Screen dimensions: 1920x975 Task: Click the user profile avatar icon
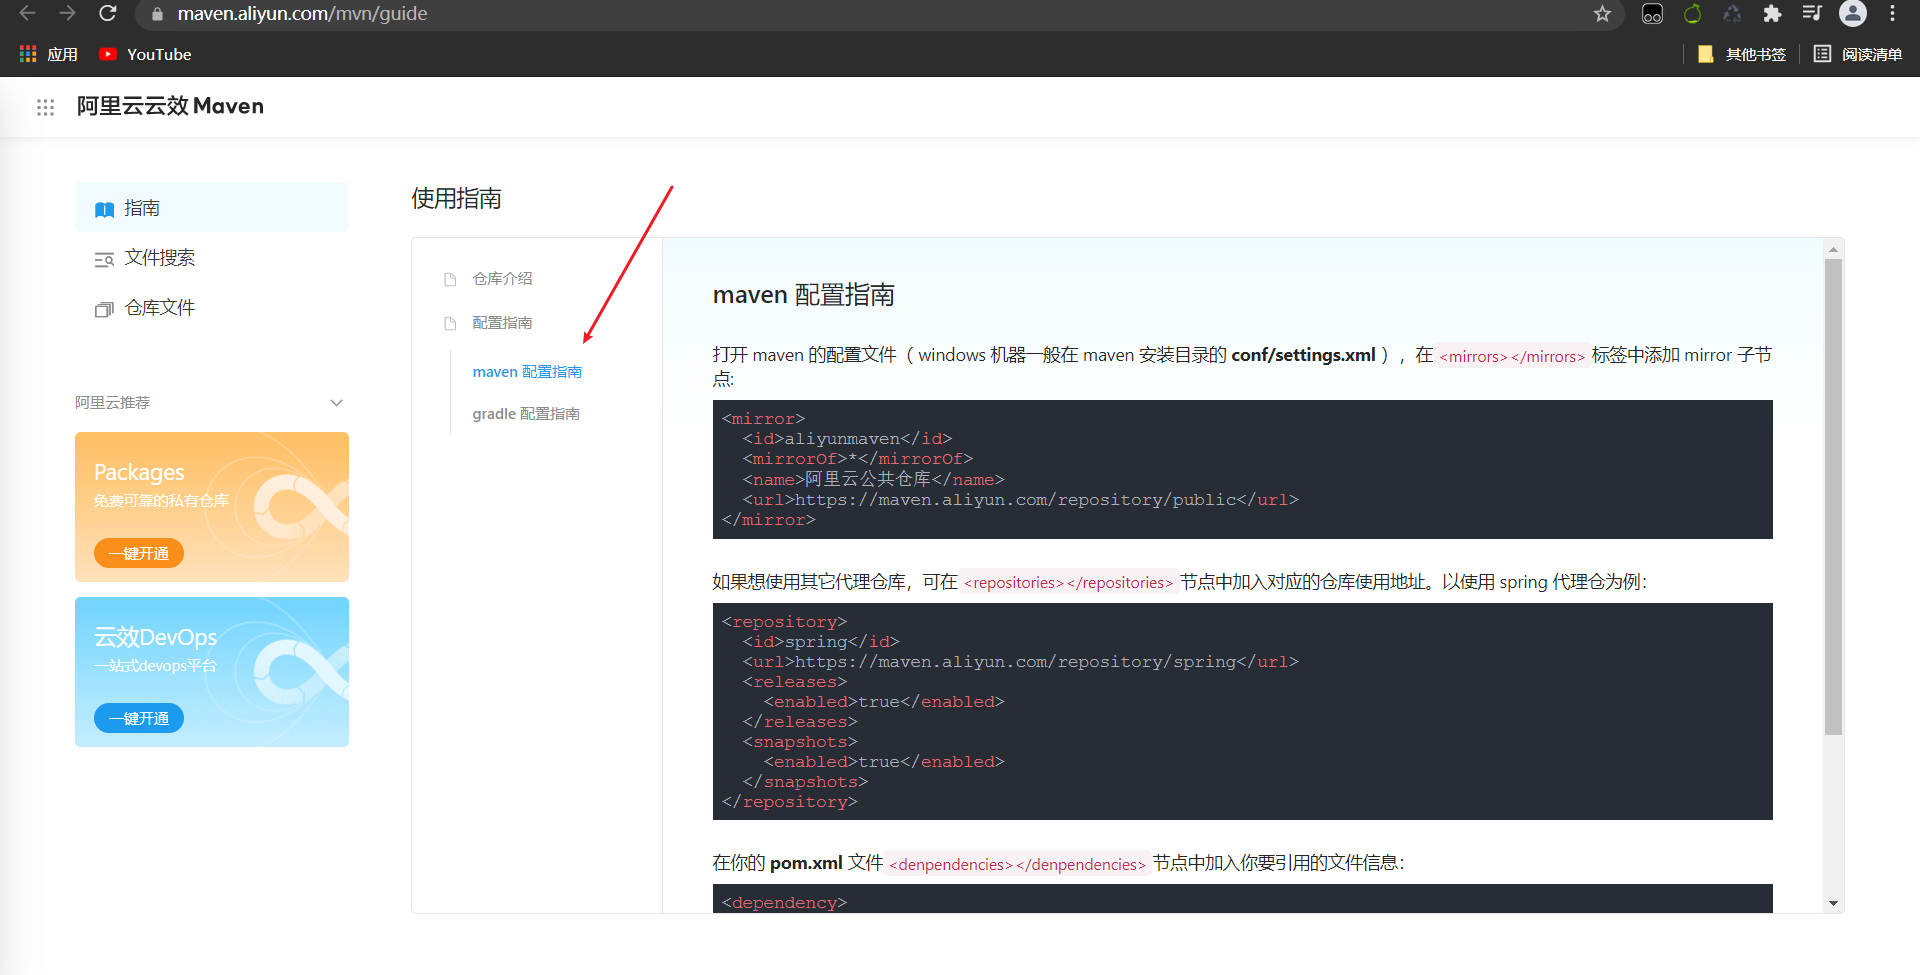click(x=1853, y=14)
